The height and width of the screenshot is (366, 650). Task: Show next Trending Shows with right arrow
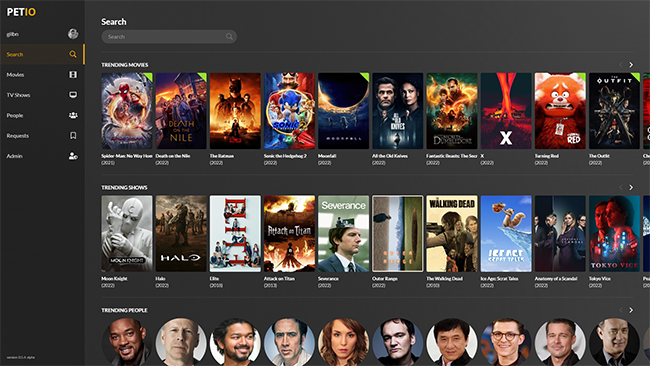(631, 187)
